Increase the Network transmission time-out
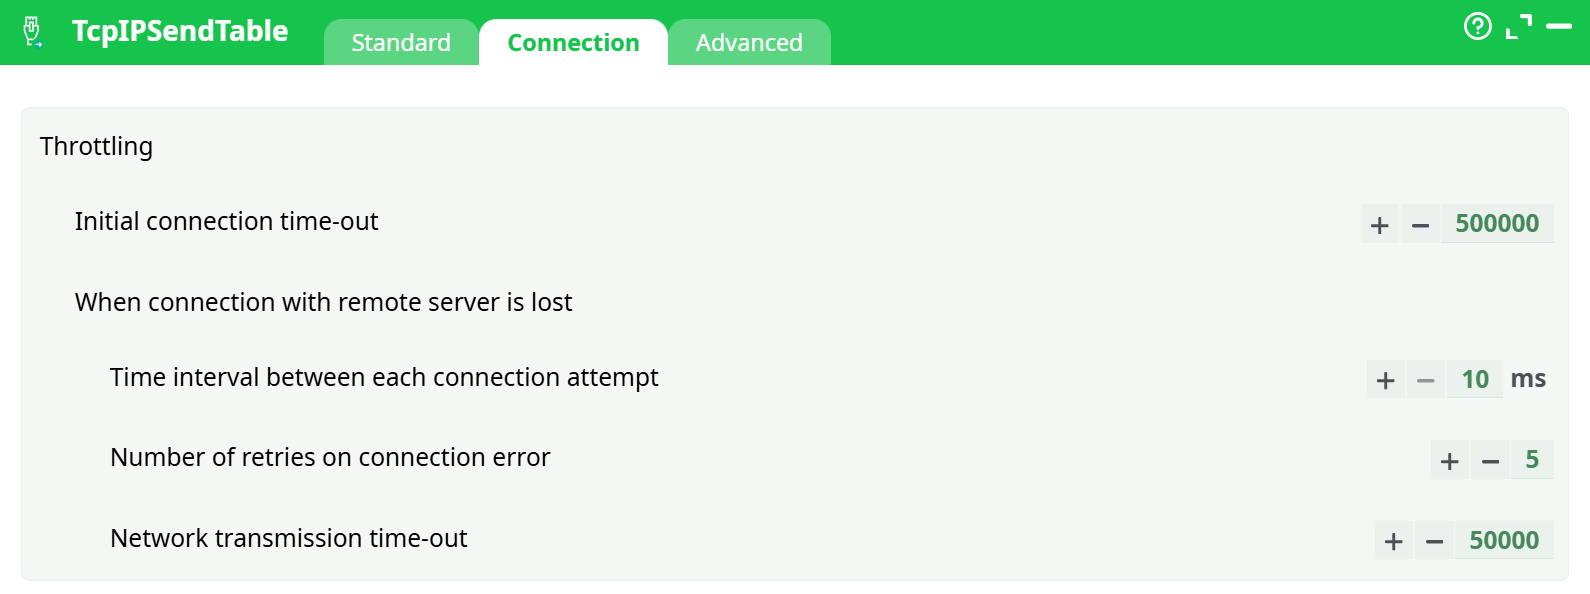This screenshot has width=1590, height=594. [x=1393, y=540]
